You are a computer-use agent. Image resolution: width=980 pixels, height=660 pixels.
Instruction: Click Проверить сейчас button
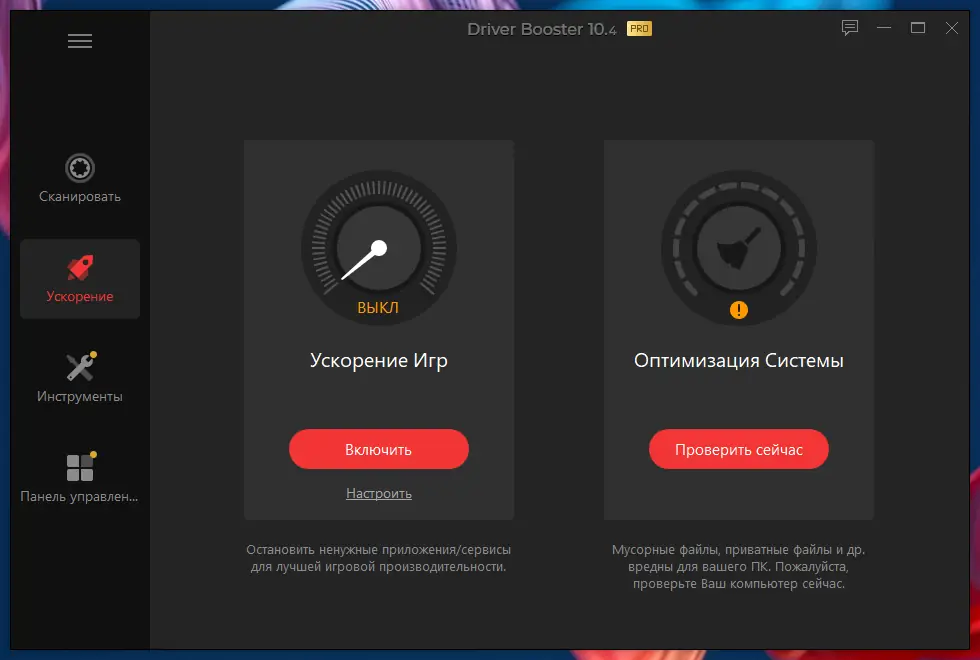[739, 449]
